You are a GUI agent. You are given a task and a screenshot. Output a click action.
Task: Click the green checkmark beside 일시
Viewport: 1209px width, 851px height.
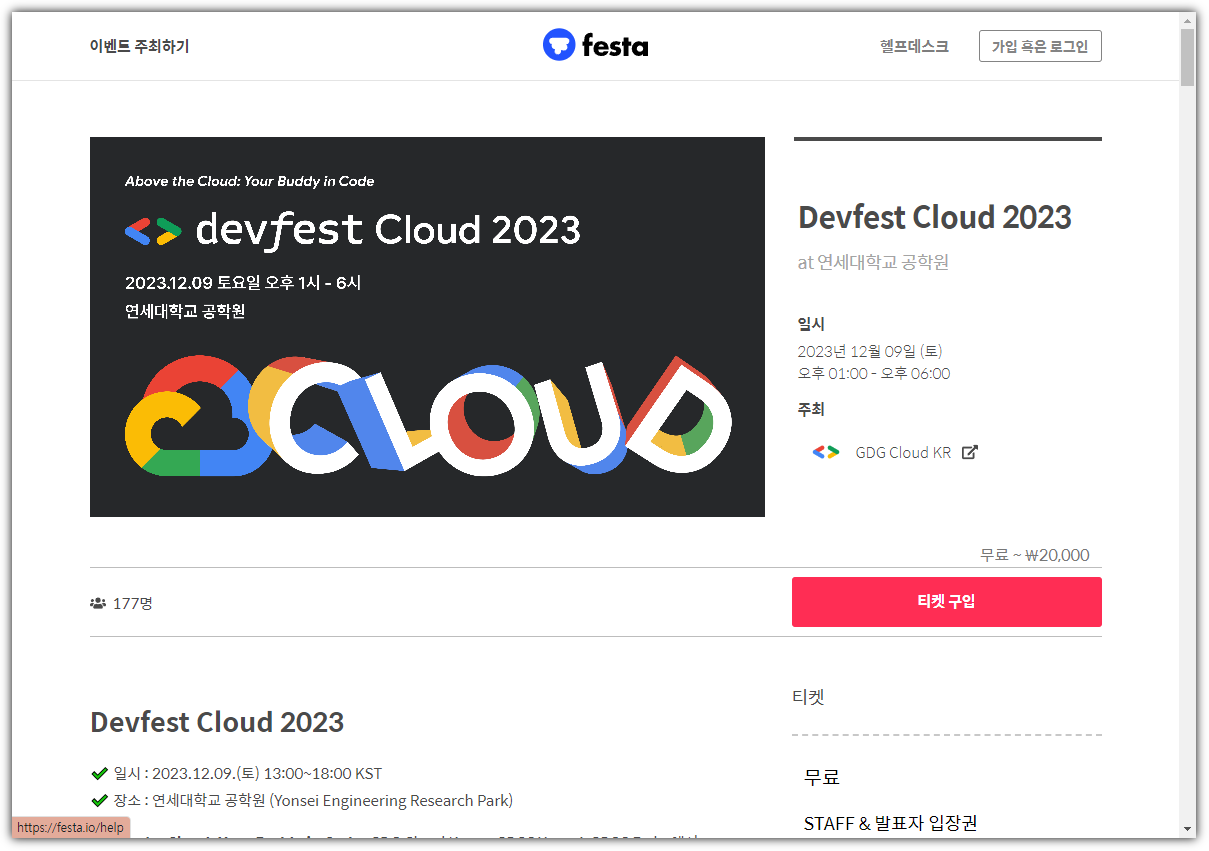[99, 773]
